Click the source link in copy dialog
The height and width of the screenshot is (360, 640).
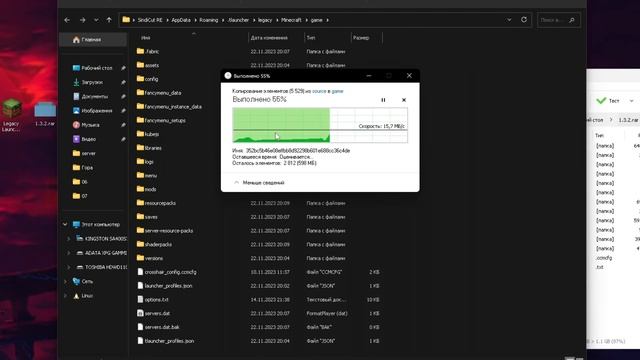[x=319, y=91]
